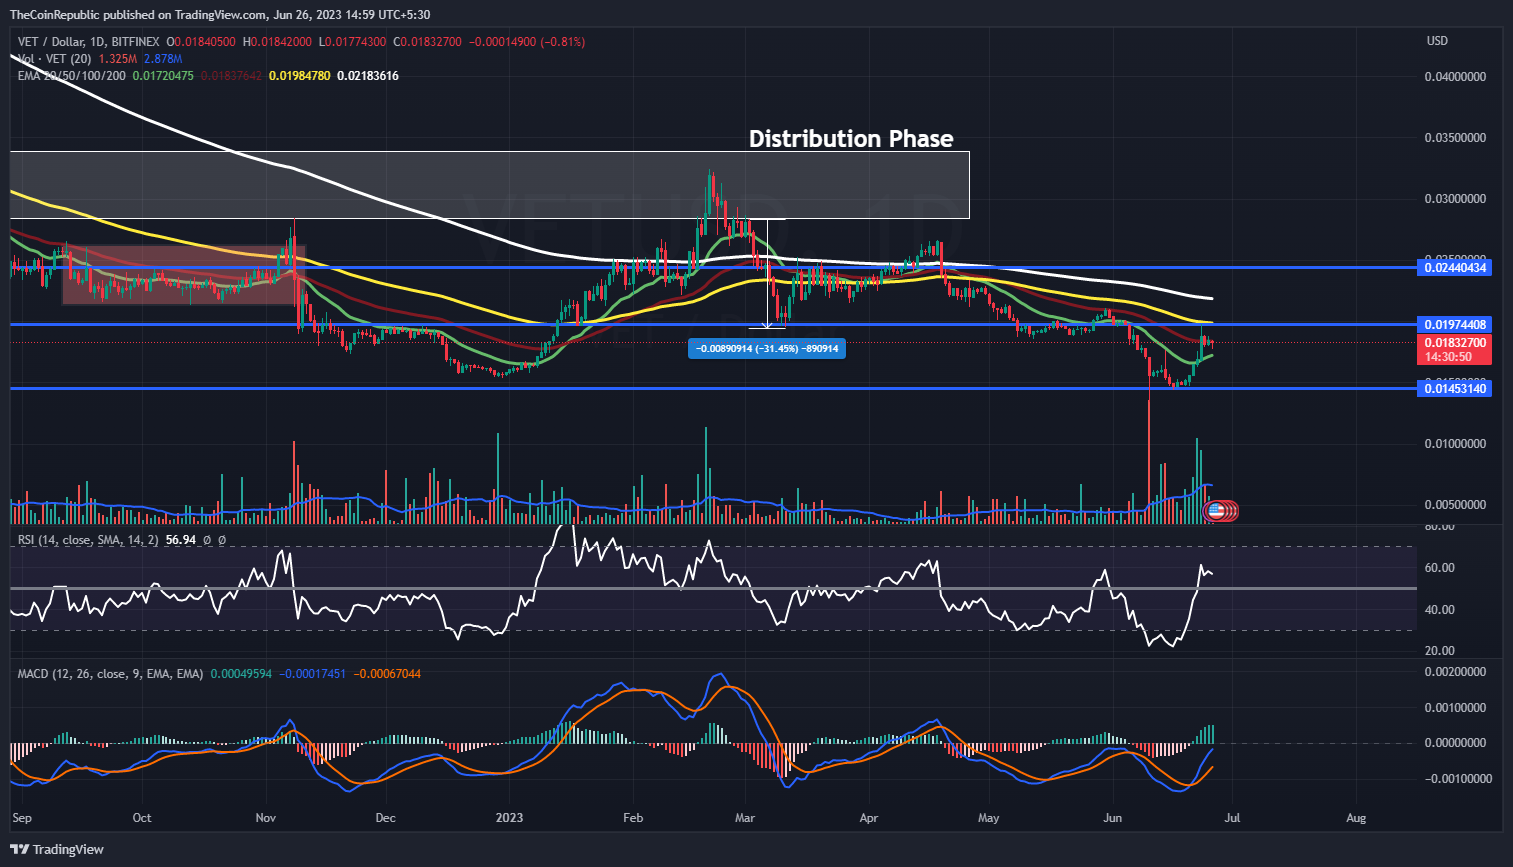Click the Dec label on the time axis

point(385,818)
